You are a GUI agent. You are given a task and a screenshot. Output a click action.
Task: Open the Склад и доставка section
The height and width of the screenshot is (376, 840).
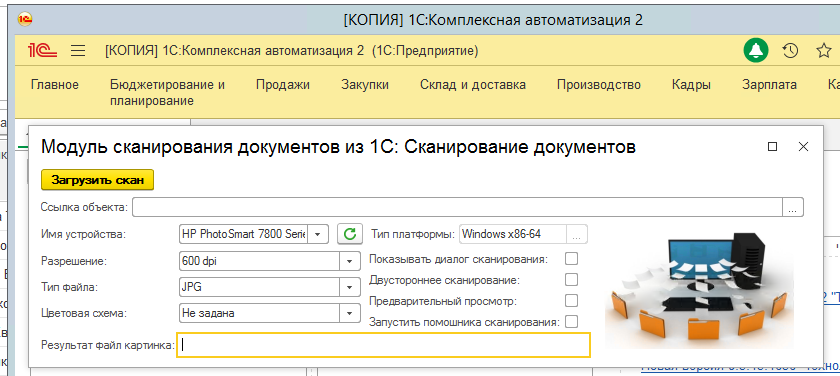[472, 85]
